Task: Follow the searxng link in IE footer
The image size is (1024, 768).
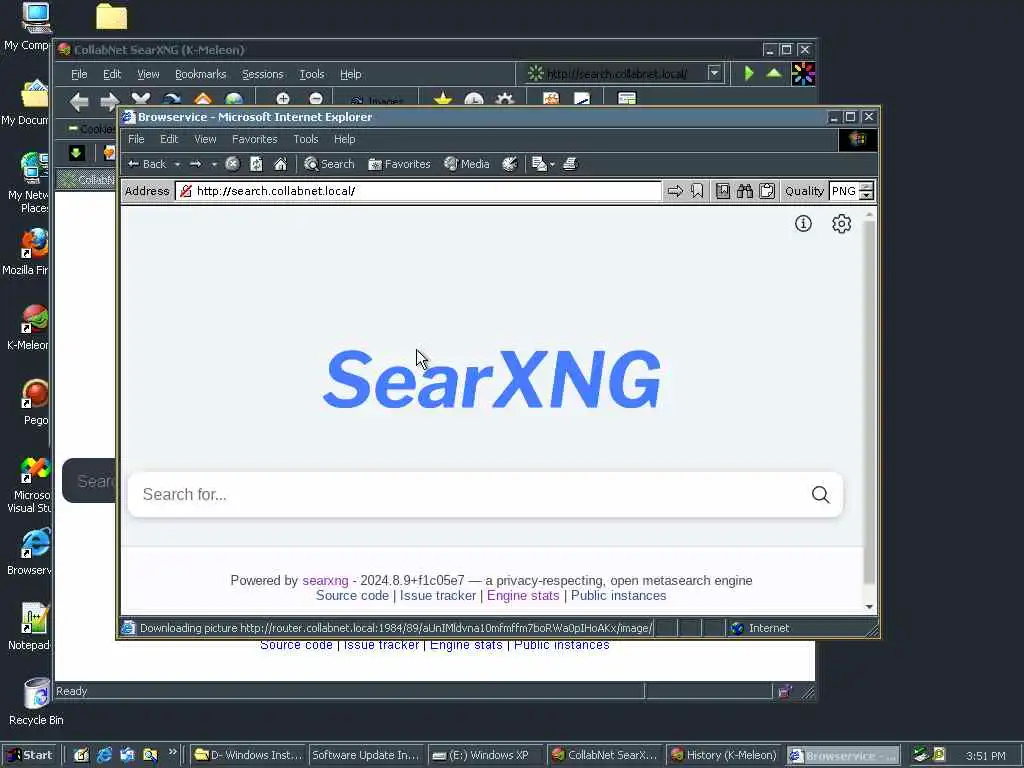Action: (325, 581)
